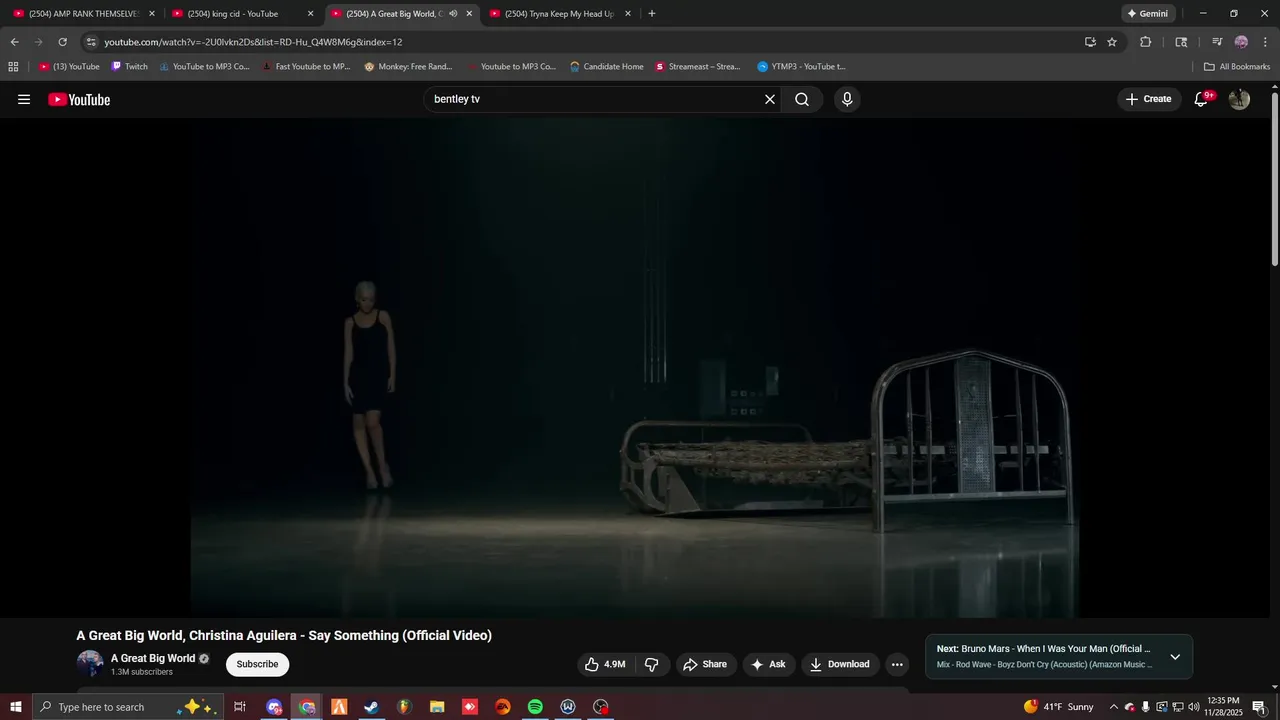1280x720 pixels.
Task: Open (13) YouTube bookmark
Action: tap(69, 67)
